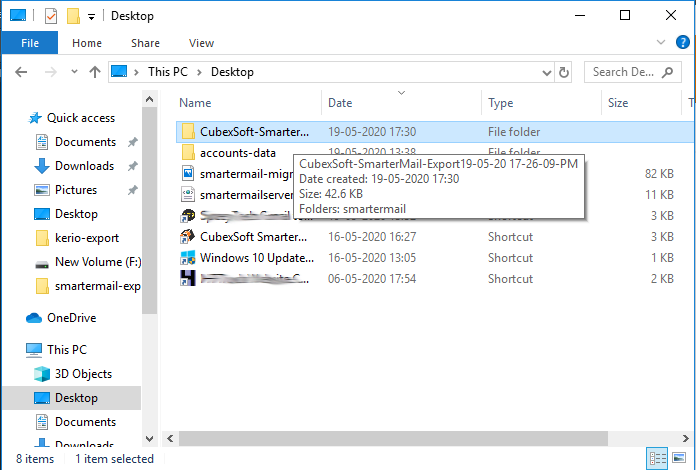Expand the ribbon with the chevron
The height and width of the screenshot is (470, 696).
tap(660, 42)
